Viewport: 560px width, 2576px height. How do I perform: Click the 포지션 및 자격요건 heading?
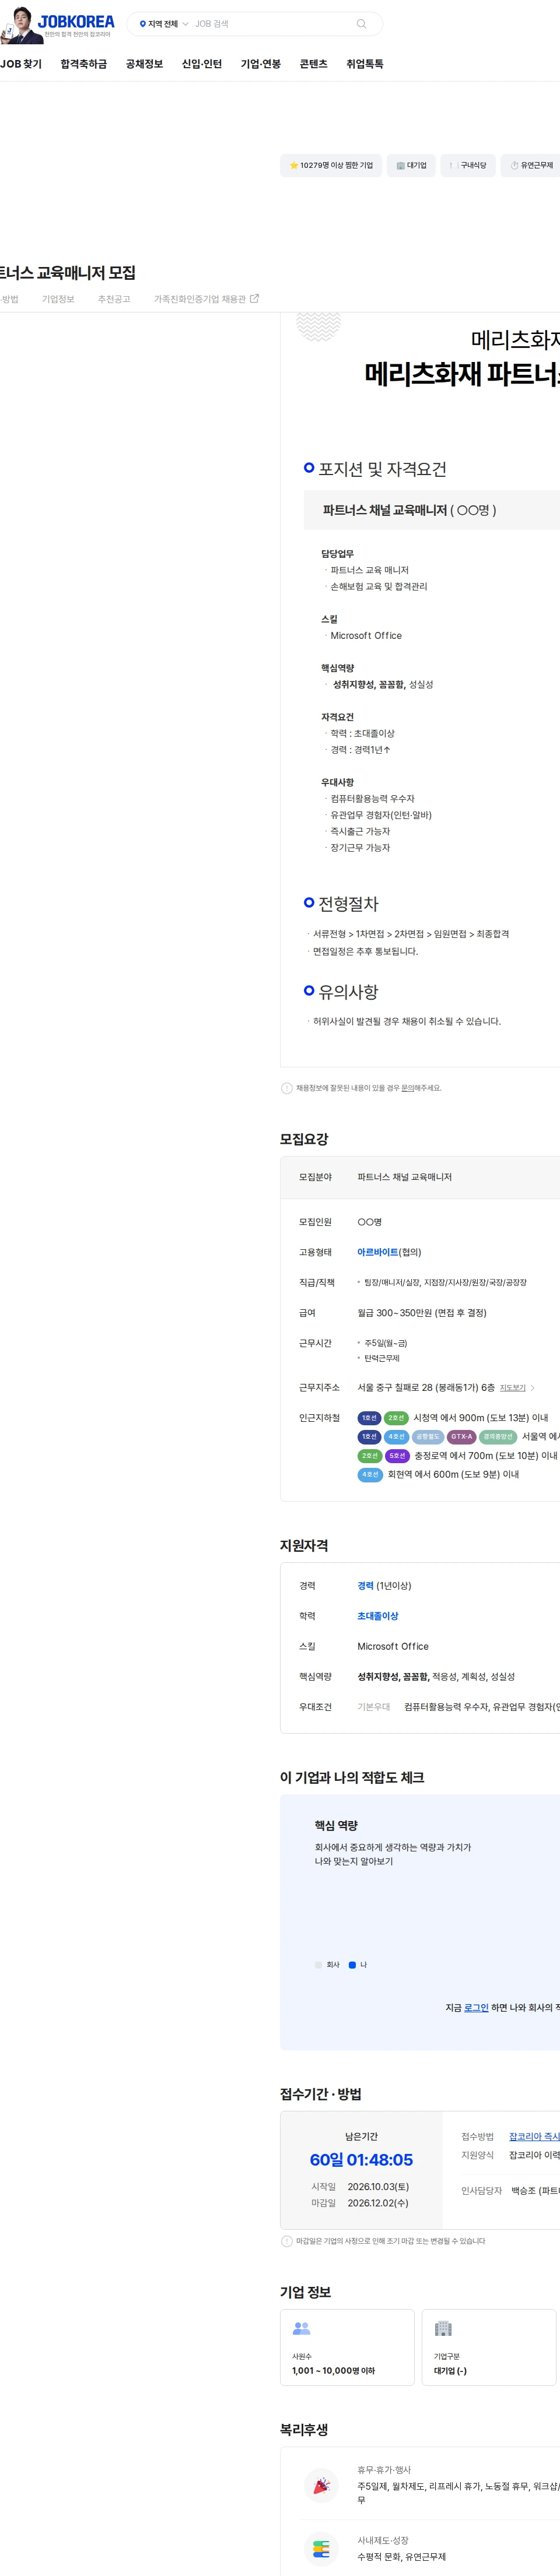[382, 469]
